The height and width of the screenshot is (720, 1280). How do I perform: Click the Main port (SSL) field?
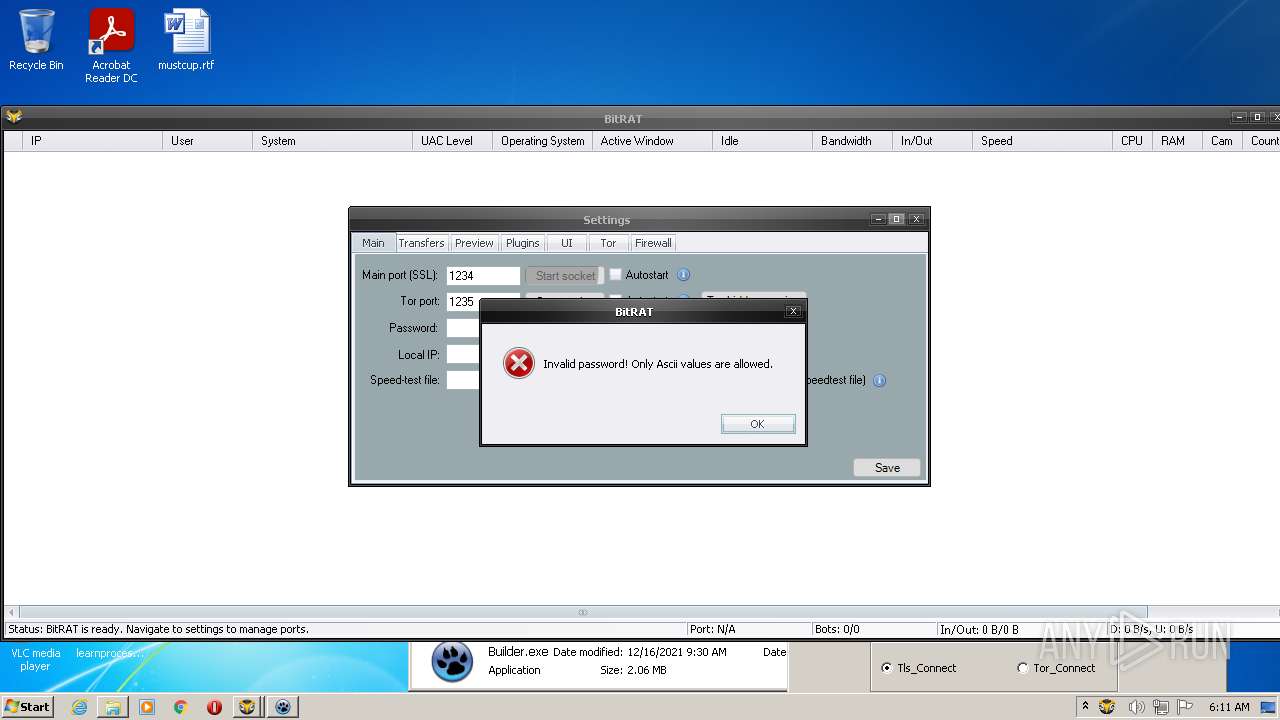483,275
